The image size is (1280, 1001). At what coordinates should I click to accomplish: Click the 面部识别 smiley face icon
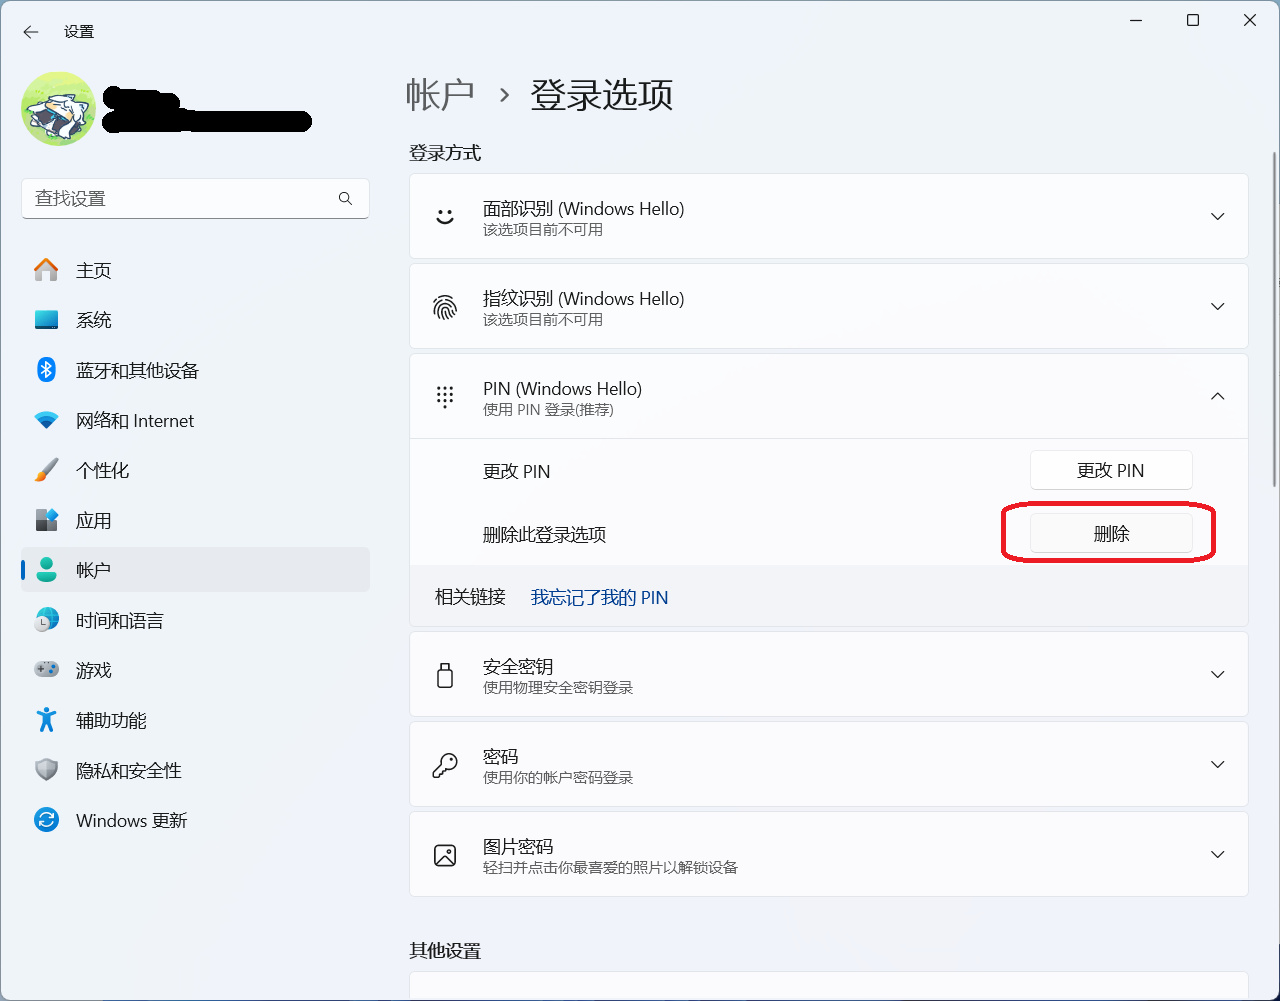coord(445,216)
